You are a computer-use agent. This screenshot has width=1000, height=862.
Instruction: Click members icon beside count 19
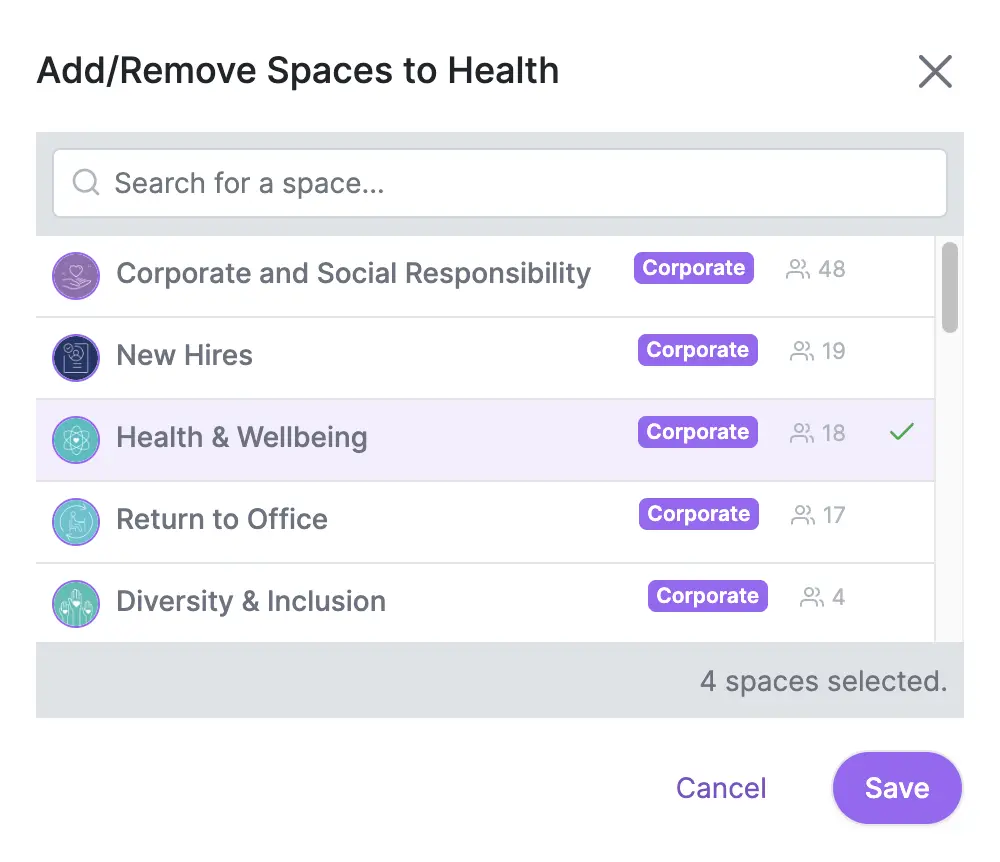tap(802, 351)
